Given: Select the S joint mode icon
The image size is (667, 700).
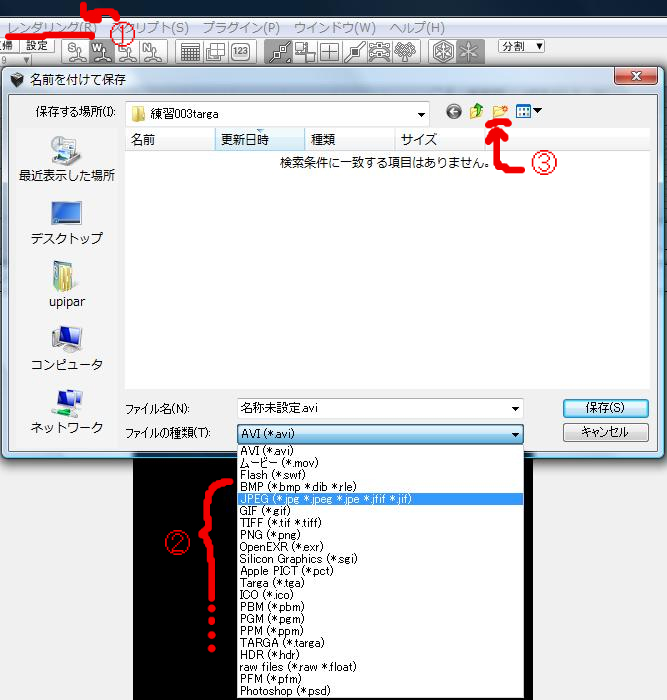Looking at the screenshot, I should coord(77,52).
